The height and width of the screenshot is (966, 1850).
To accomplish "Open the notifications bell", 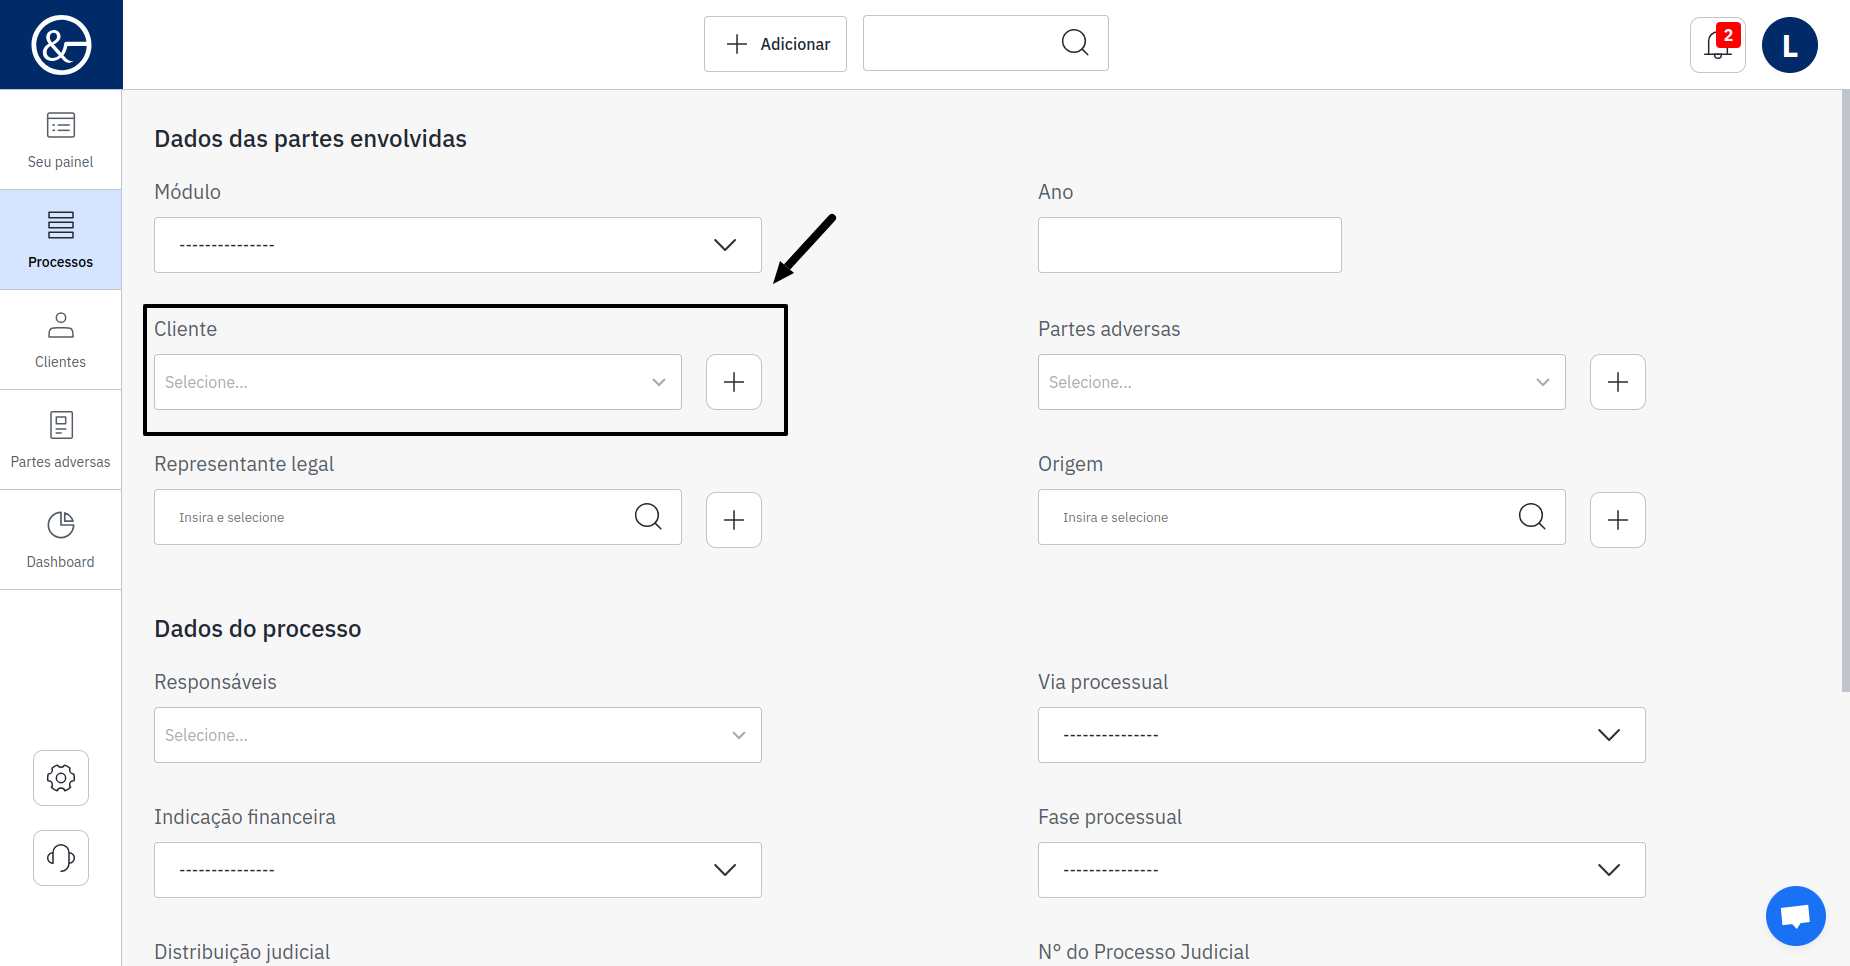I will 1717,45.
